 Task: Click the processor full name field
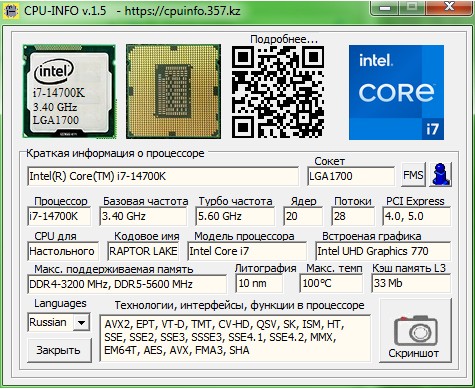[163, 176]
